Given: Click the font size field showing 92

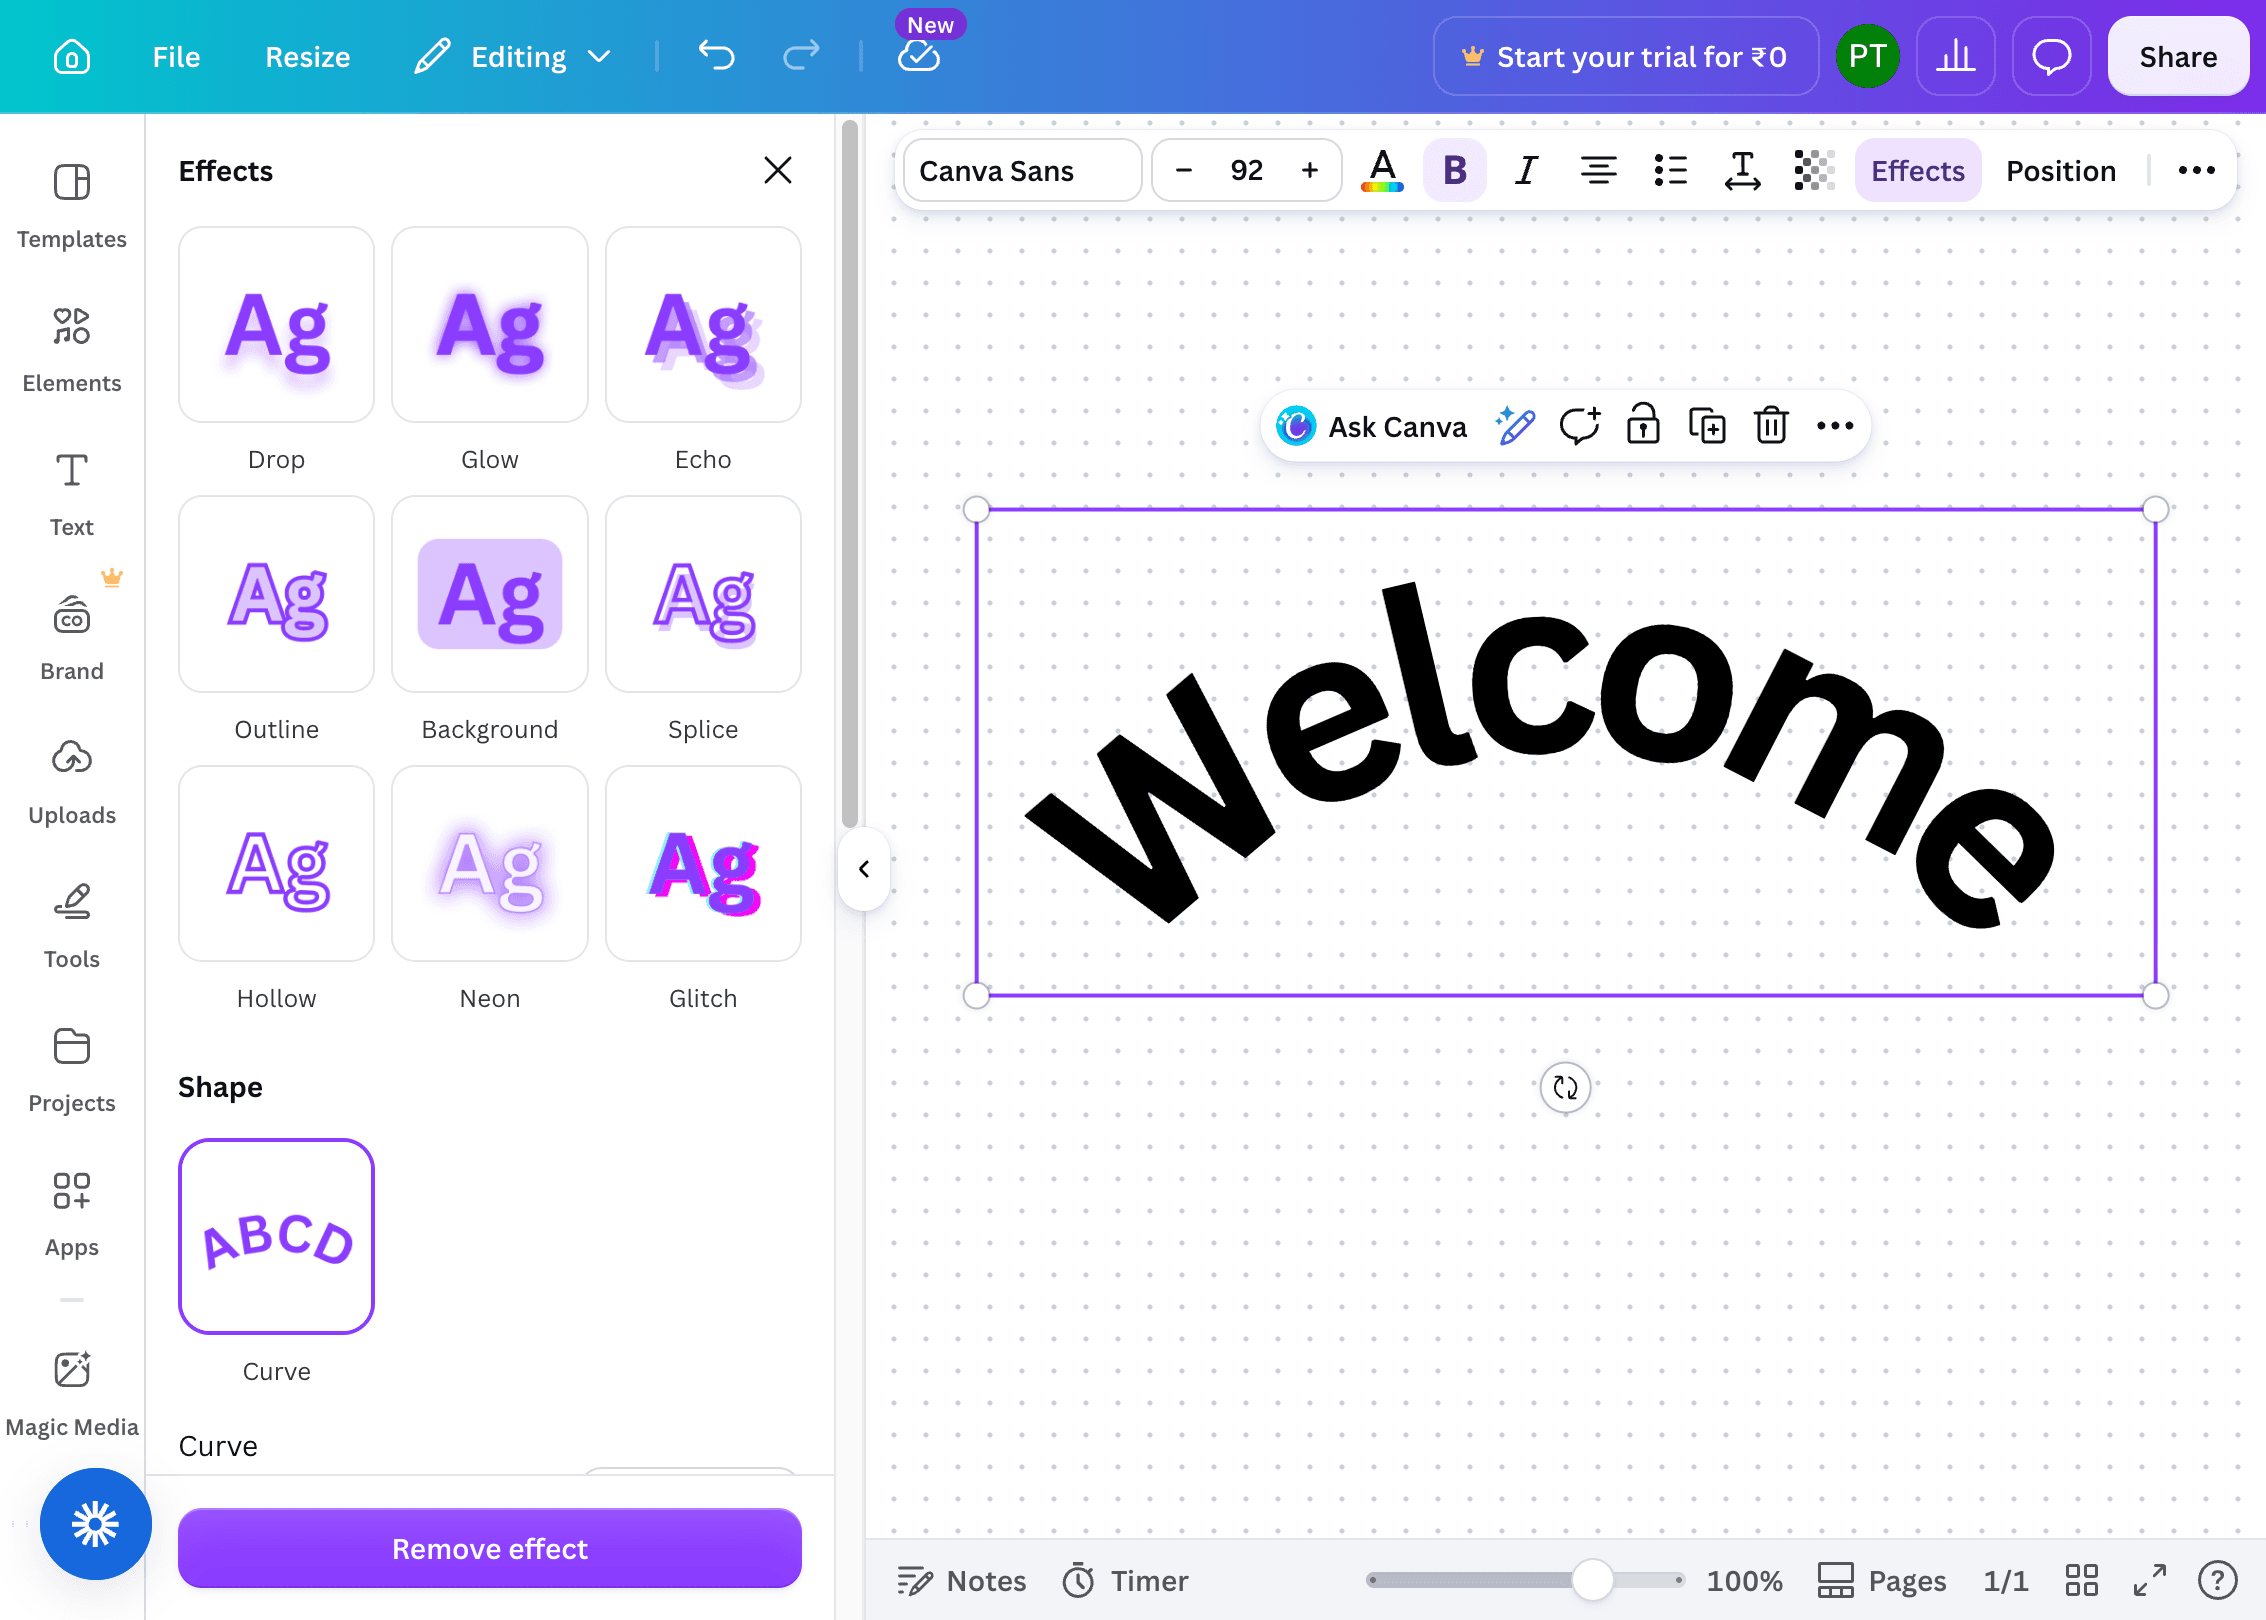Looking at the screenshot, I should pos(1247,170).
